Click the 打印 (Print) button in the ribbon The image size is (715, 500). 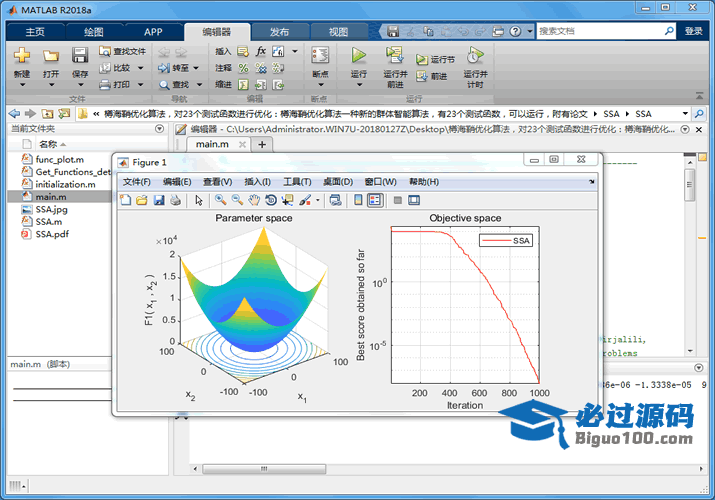click(x=116, y=84)
